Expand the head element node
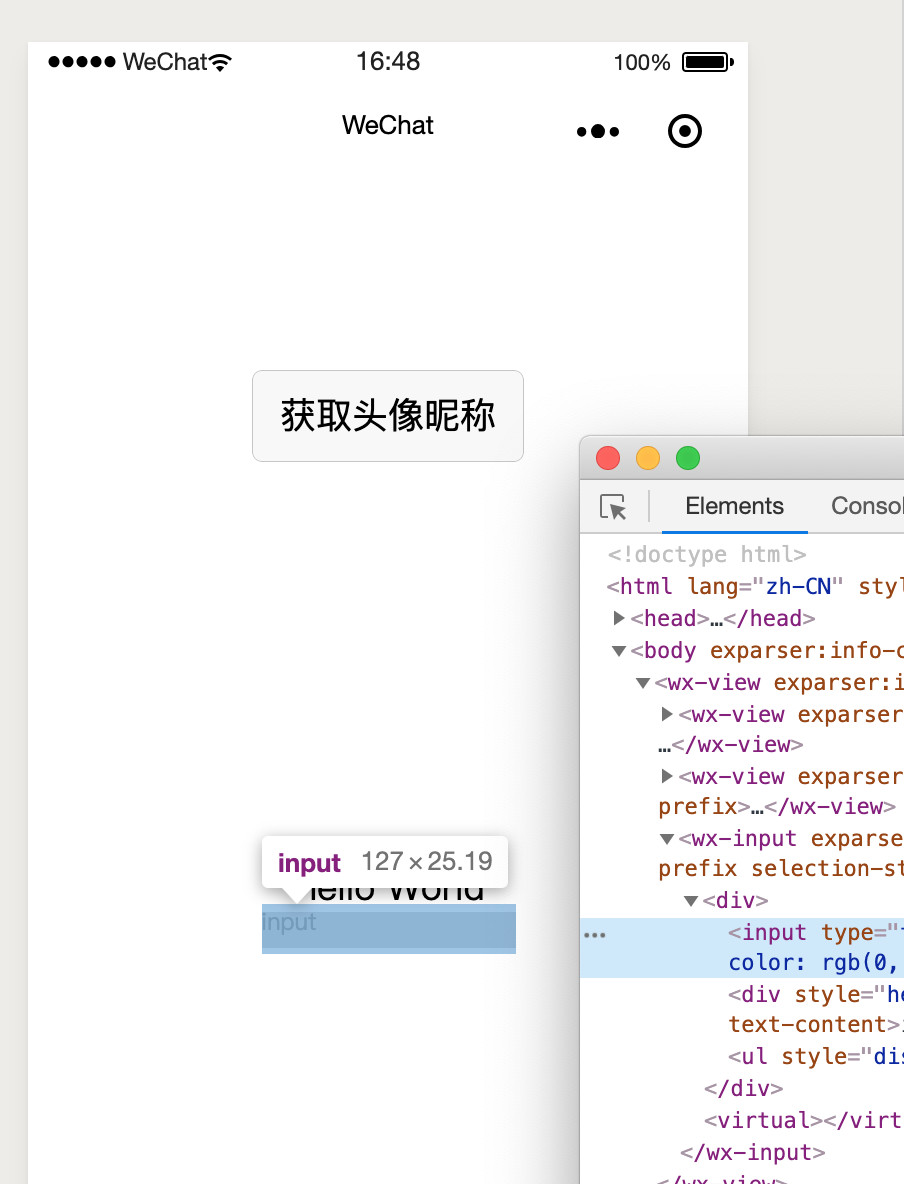Screen dimensions: 904x1184 [619, 618]
